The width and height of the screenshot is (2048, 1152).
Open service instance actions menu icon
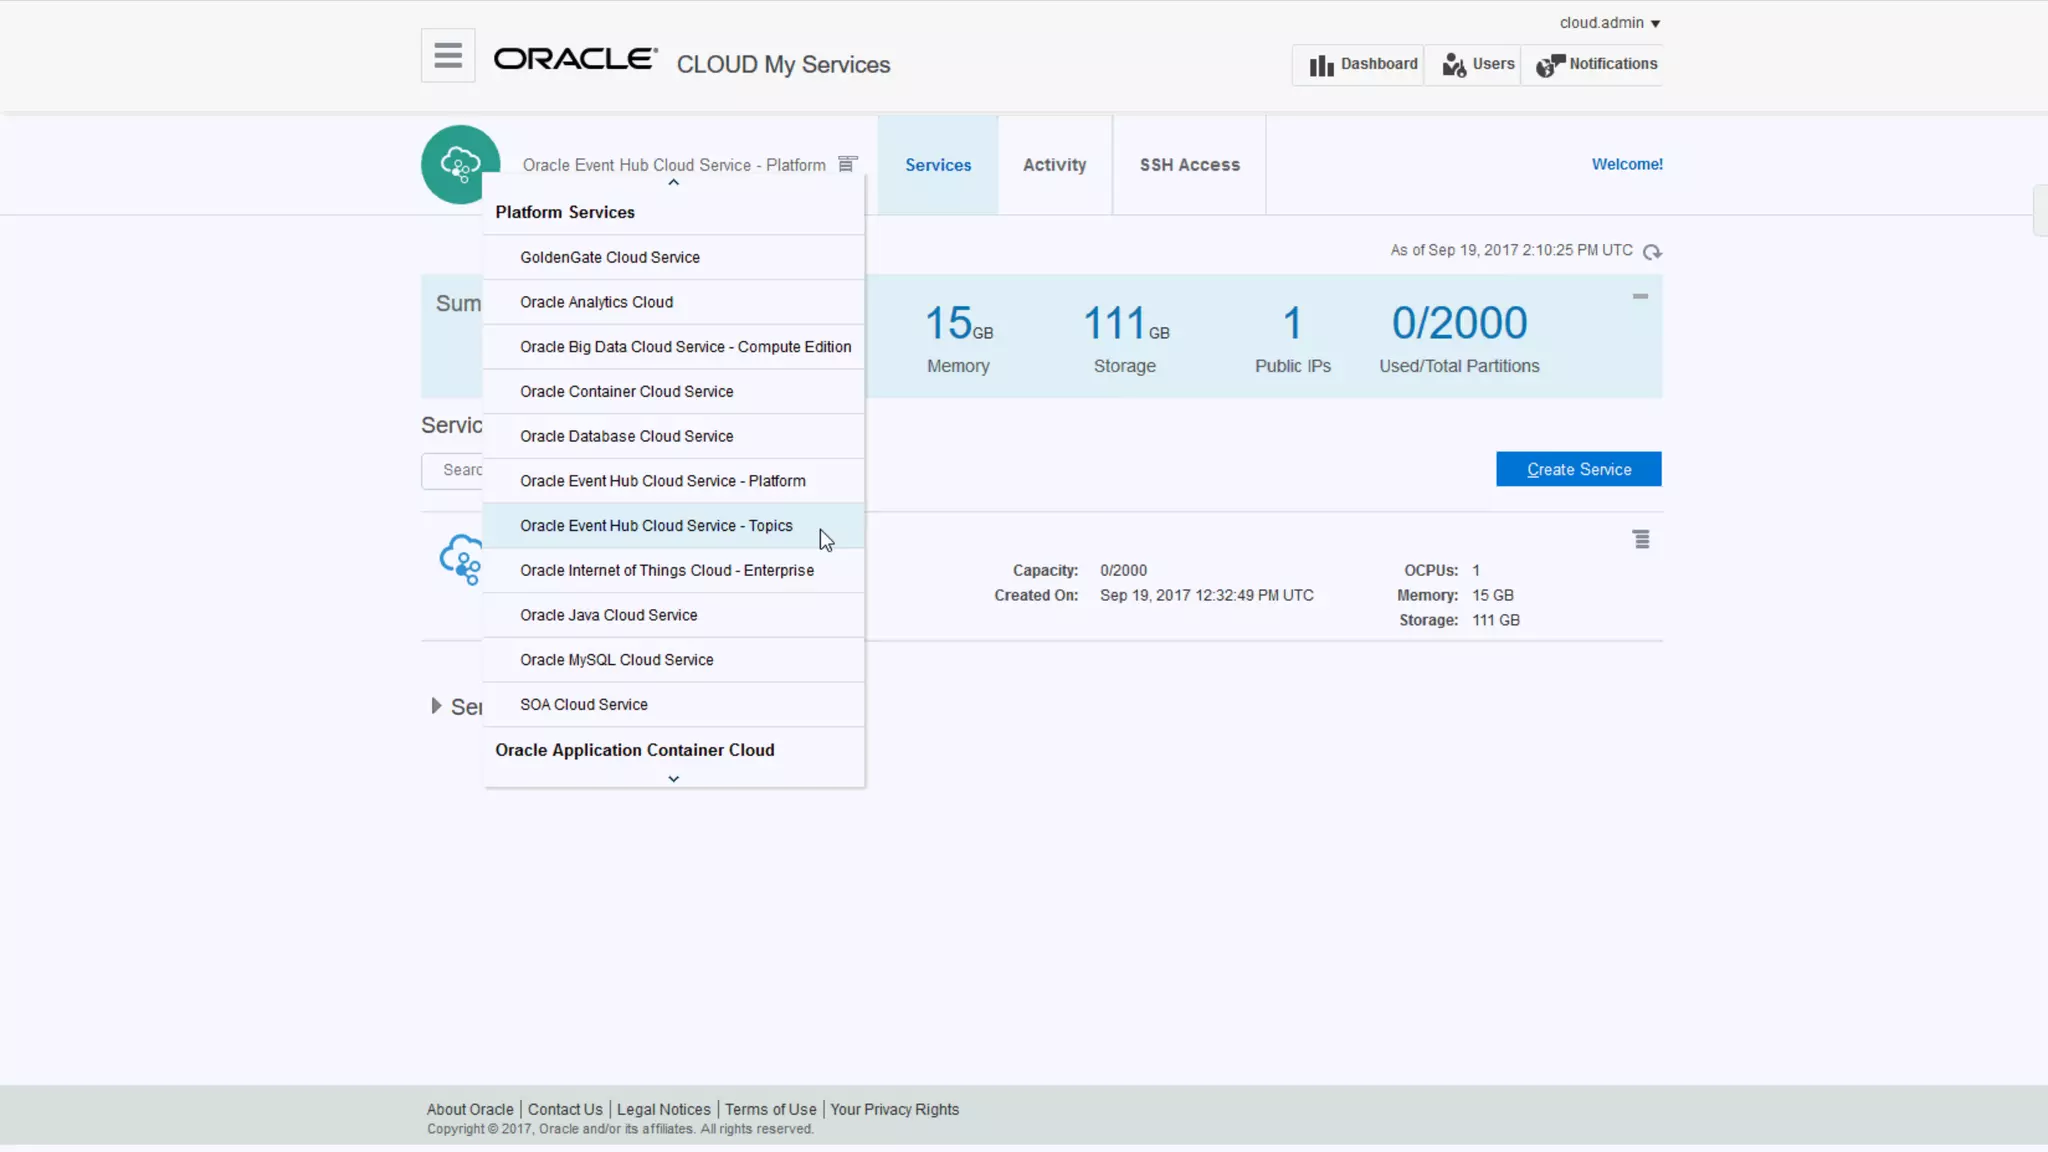(1641, 540)
